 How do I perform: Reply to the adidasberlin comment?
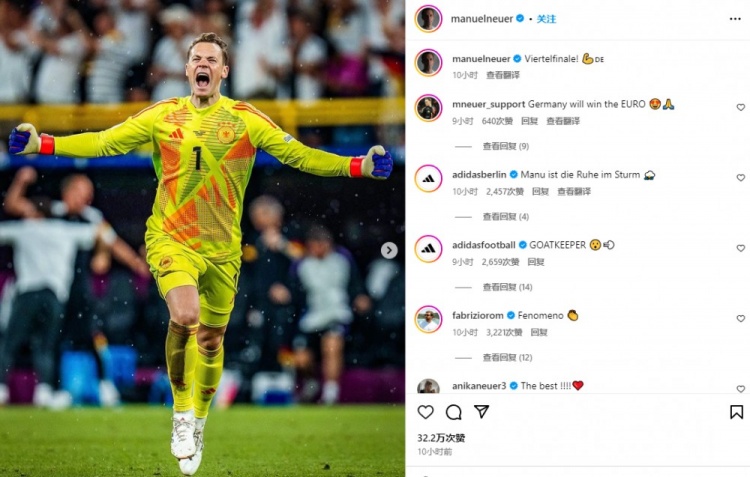tap(540, 191)
